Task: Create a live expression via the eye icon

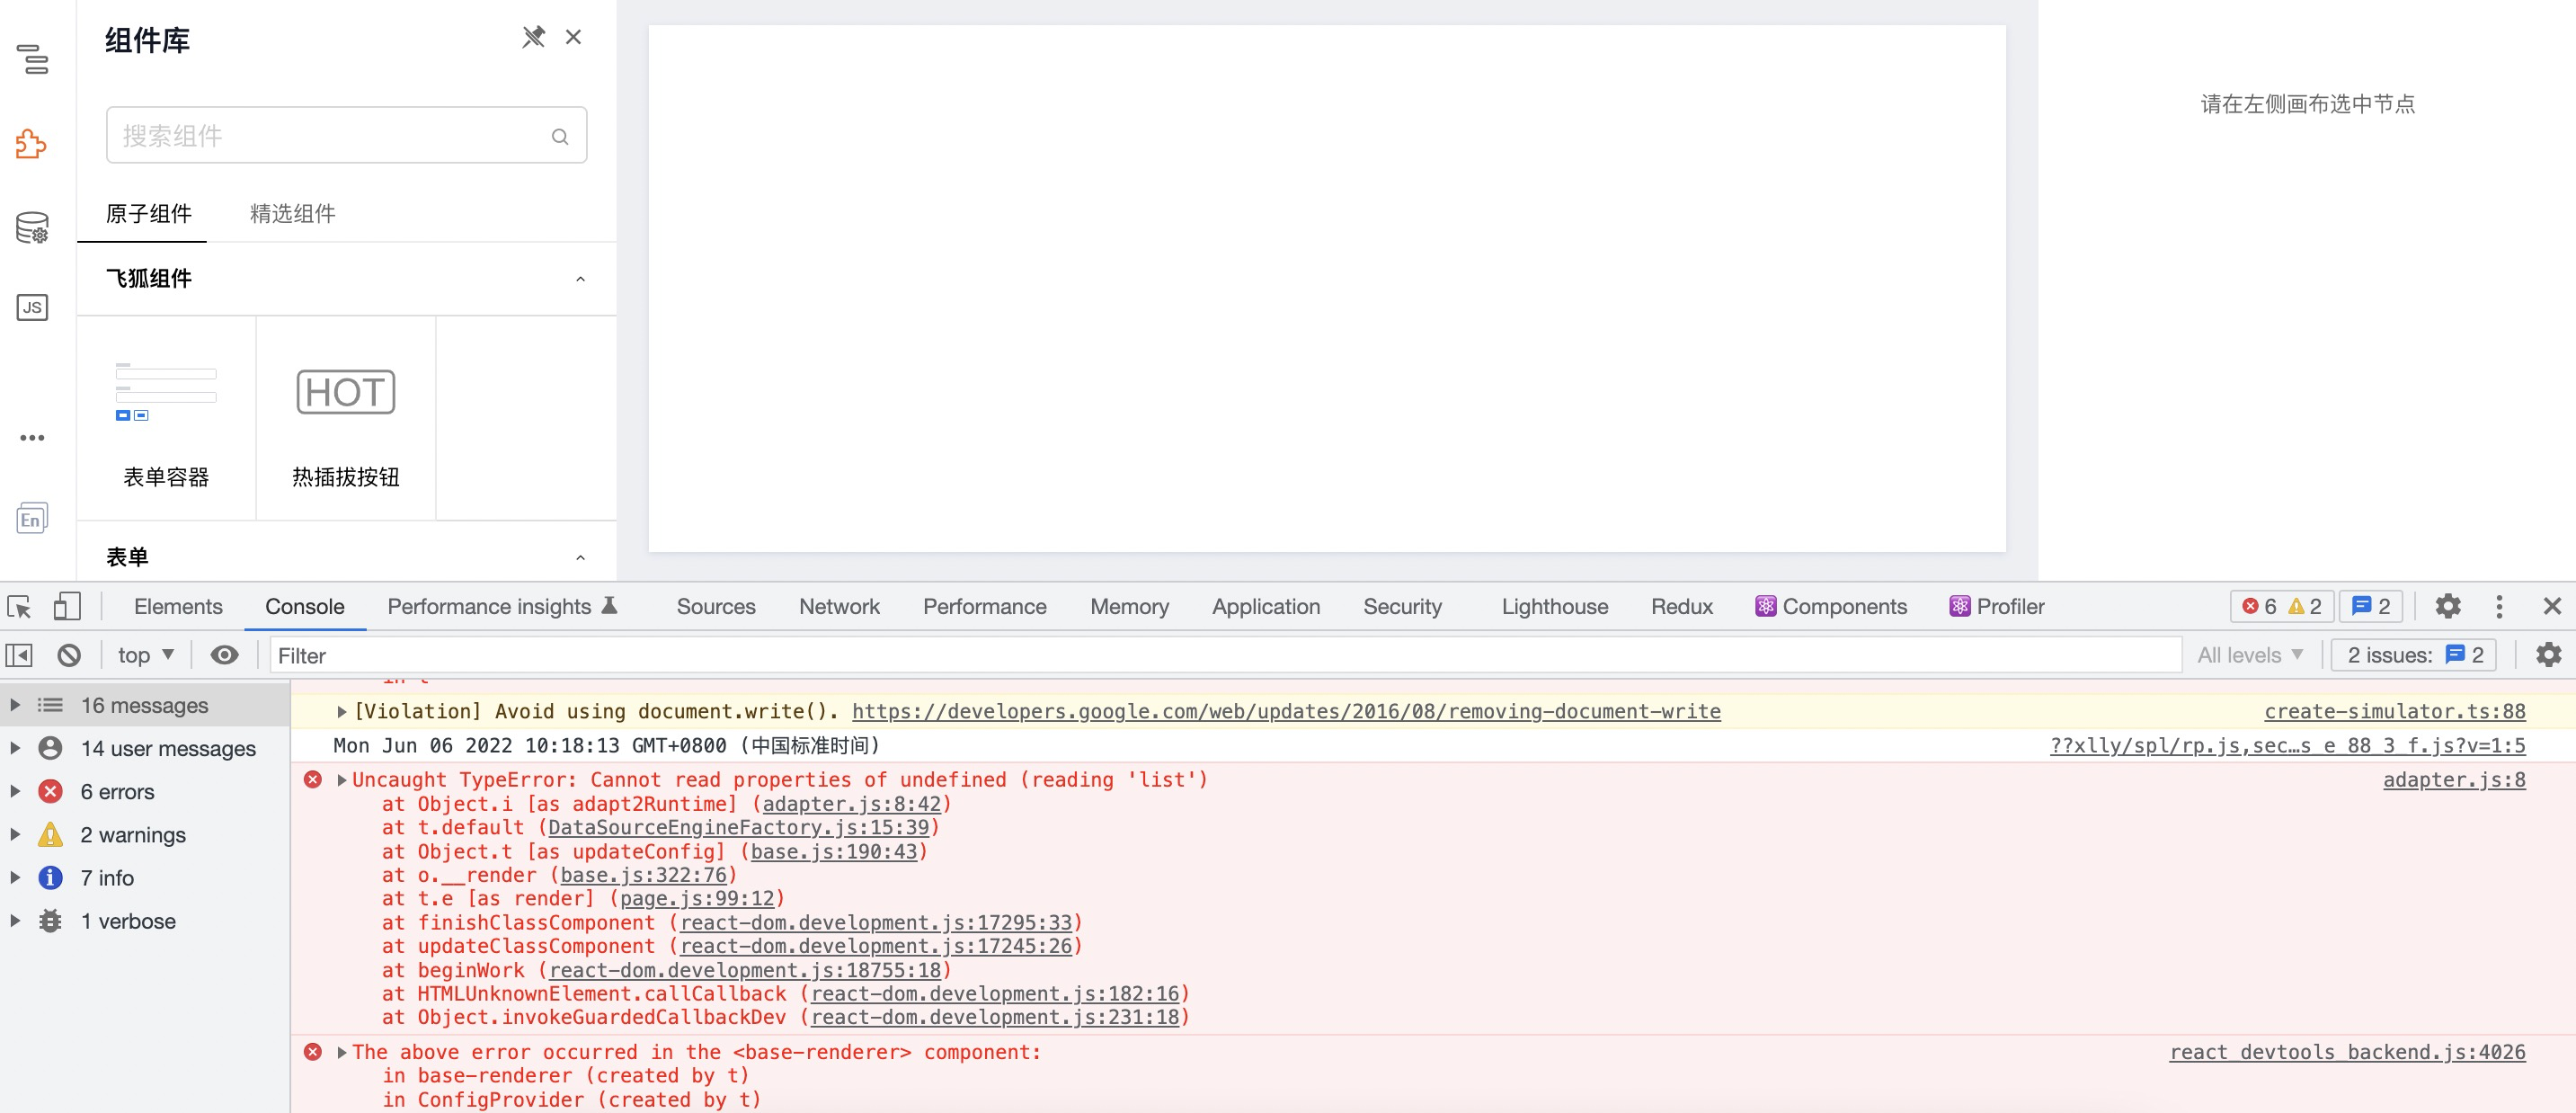Action: point(224,654)
